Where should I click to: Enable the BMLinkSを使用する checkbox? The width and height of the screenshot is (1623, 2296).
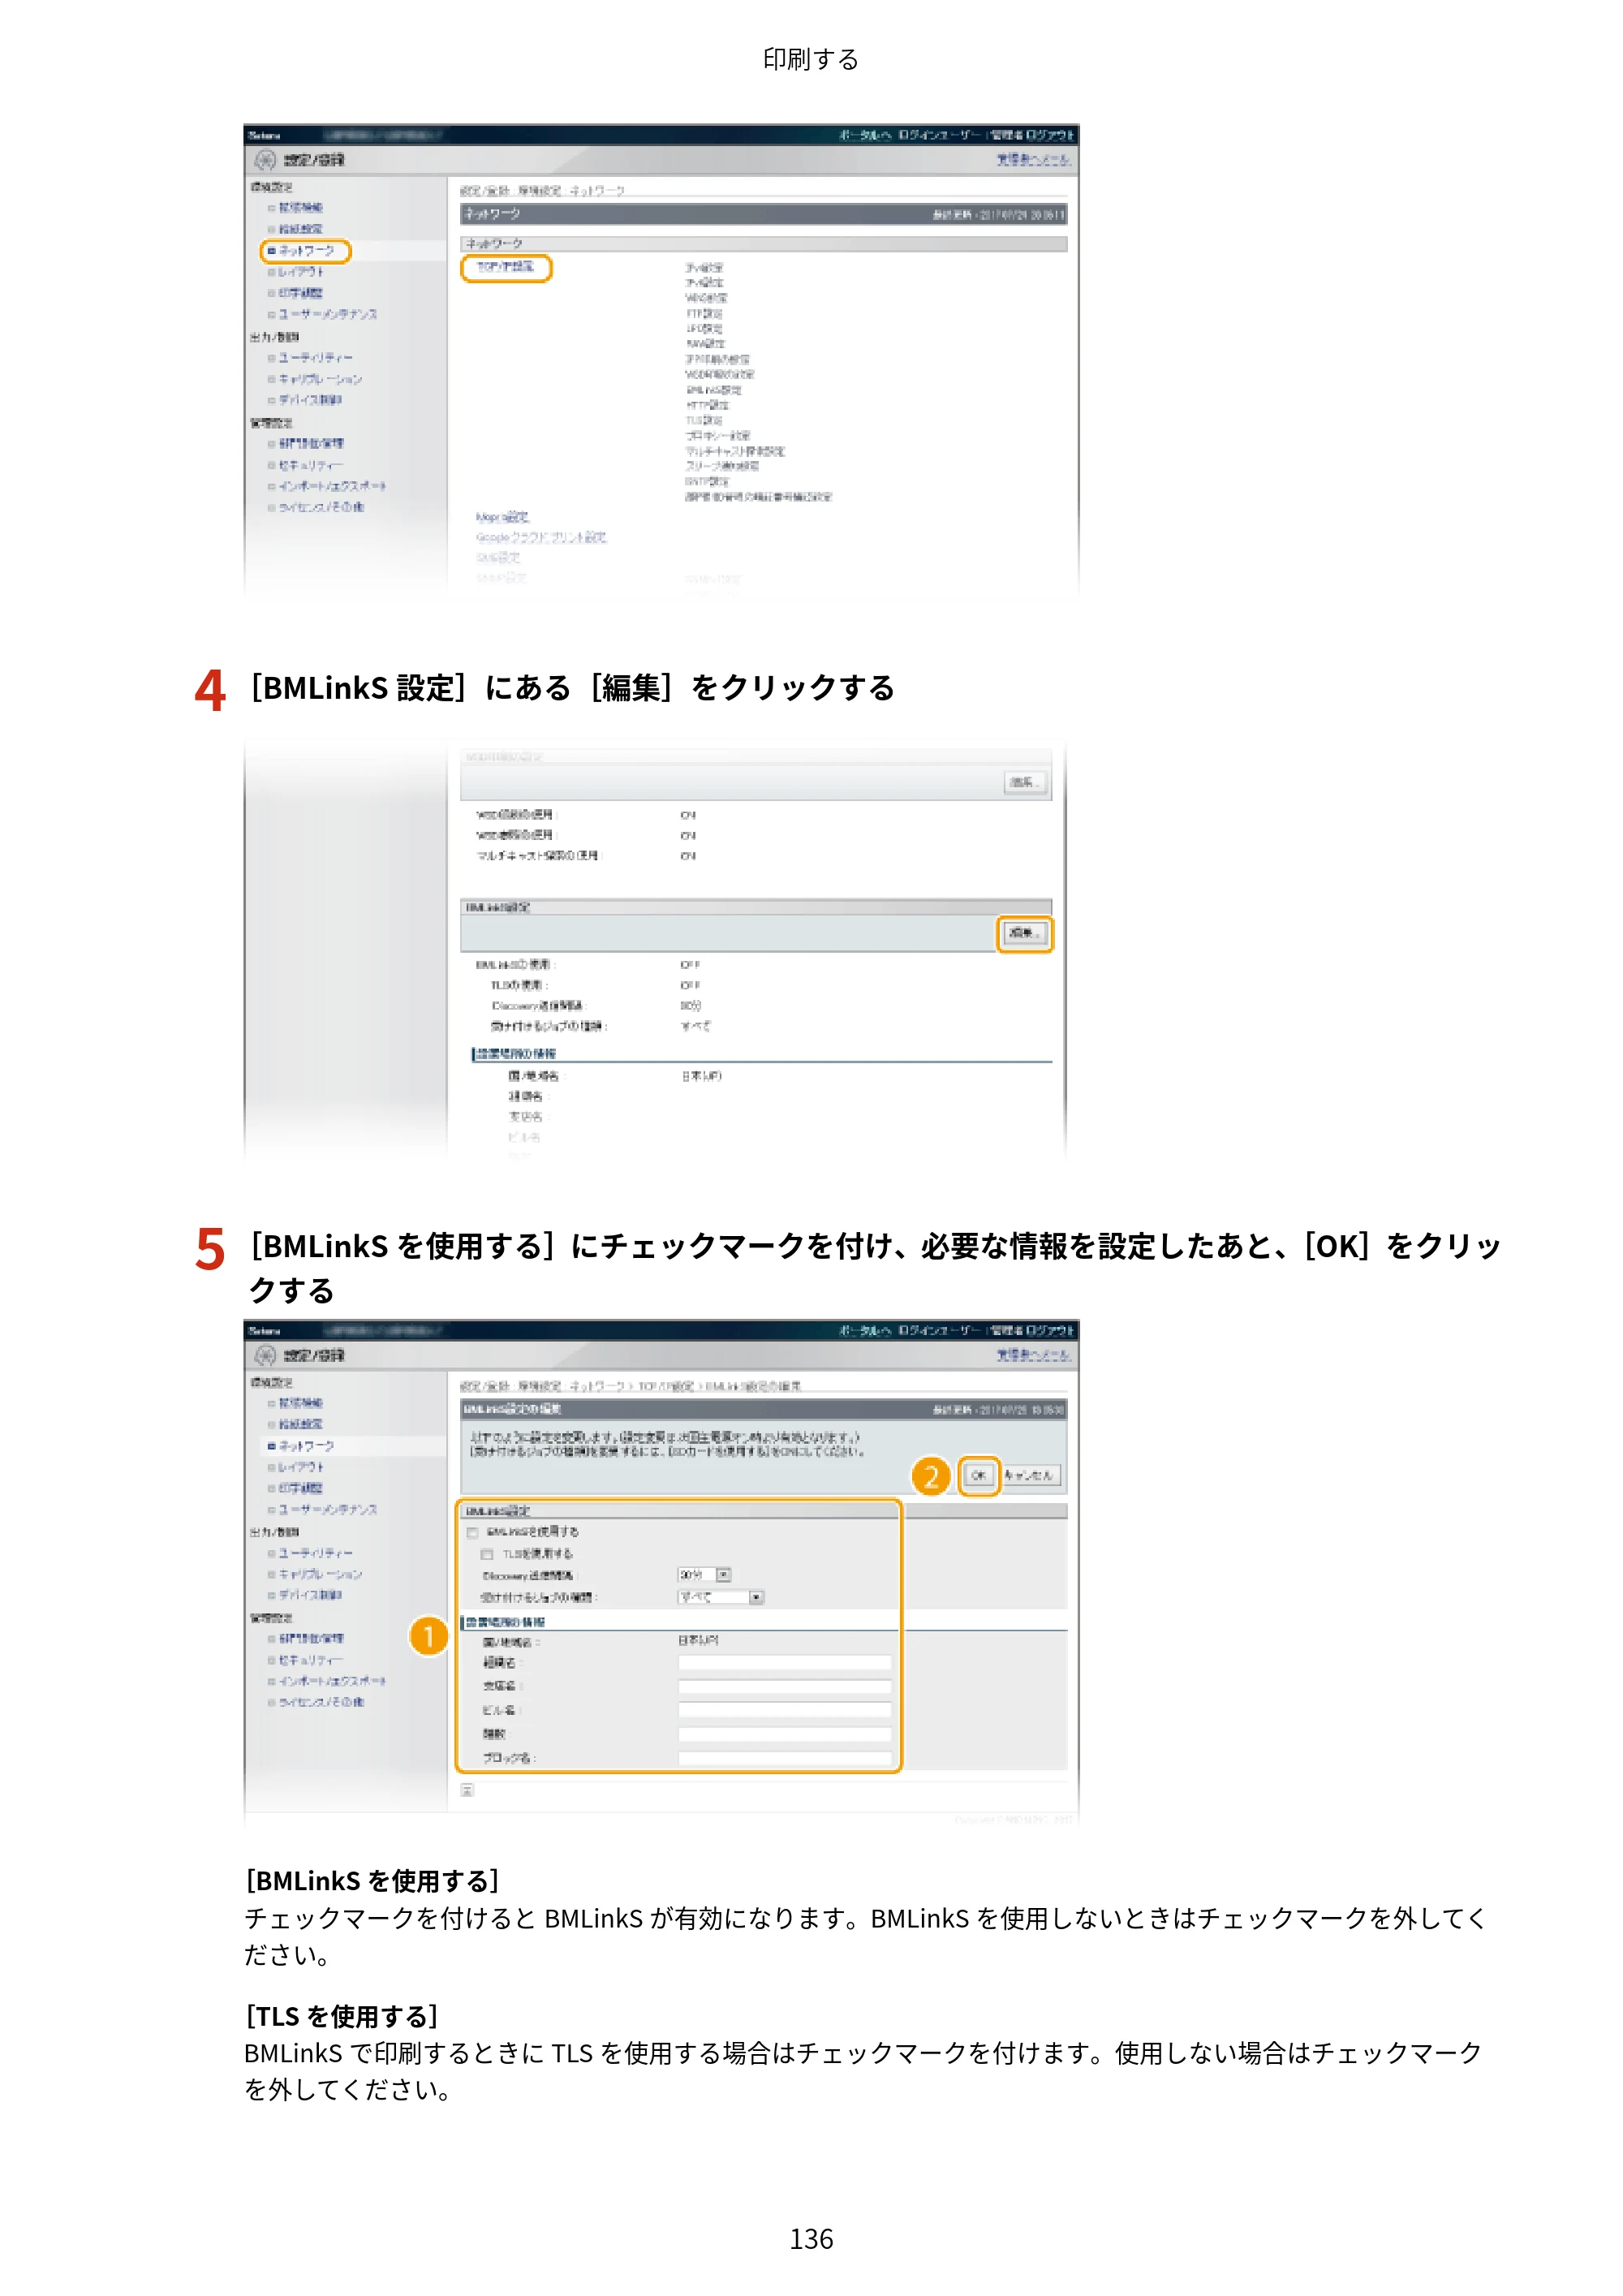point(472,1533)
